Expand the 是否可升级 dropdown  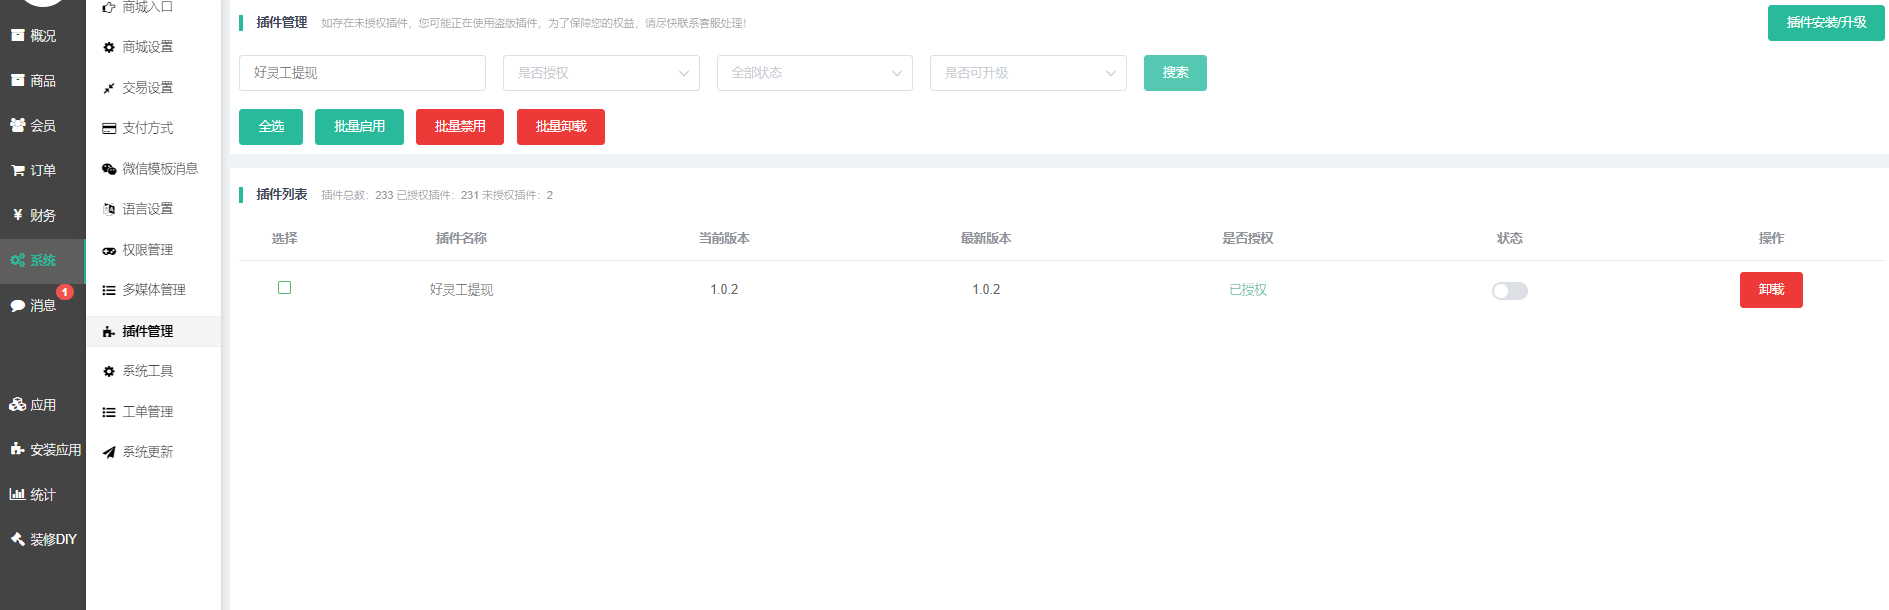1027,73
